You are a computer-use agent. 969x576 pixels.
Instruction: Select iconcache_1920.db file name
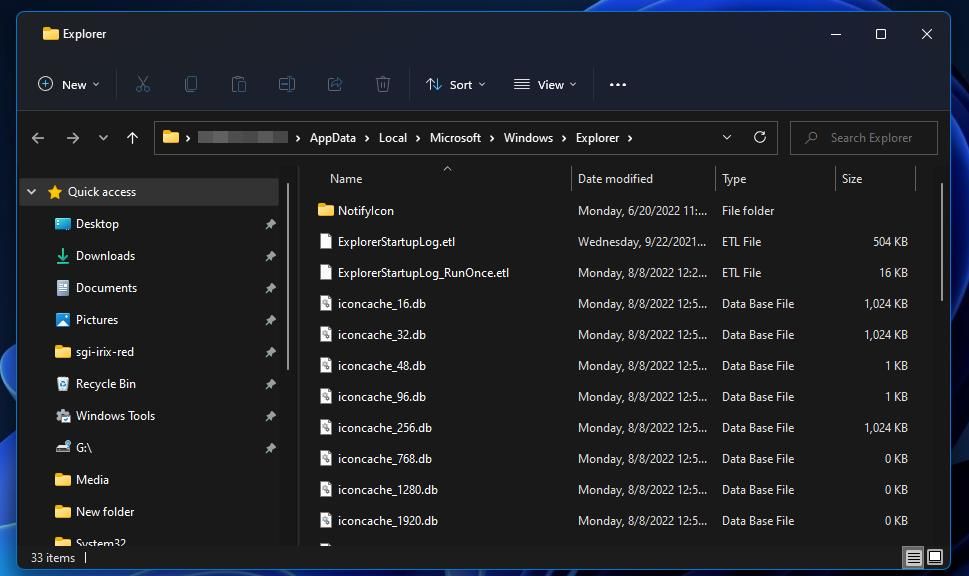[387, 520]
